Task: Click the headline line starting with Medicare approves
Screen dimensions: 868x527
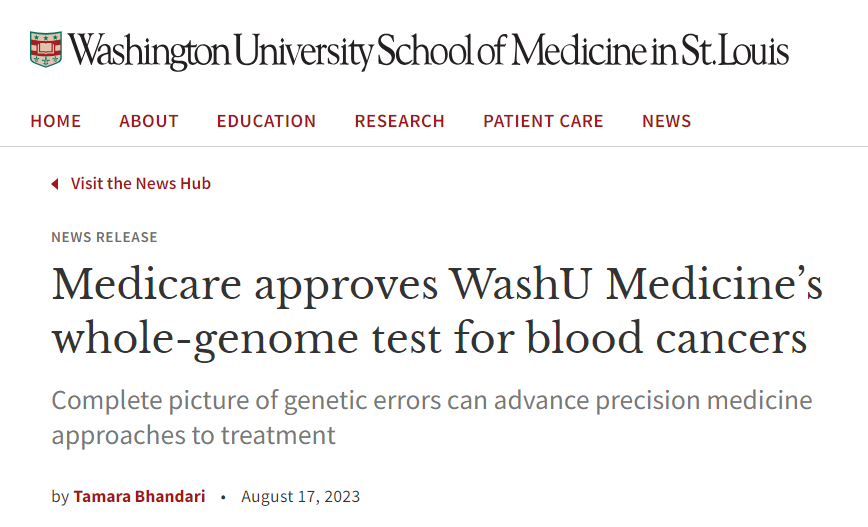Action: point(437,285)
